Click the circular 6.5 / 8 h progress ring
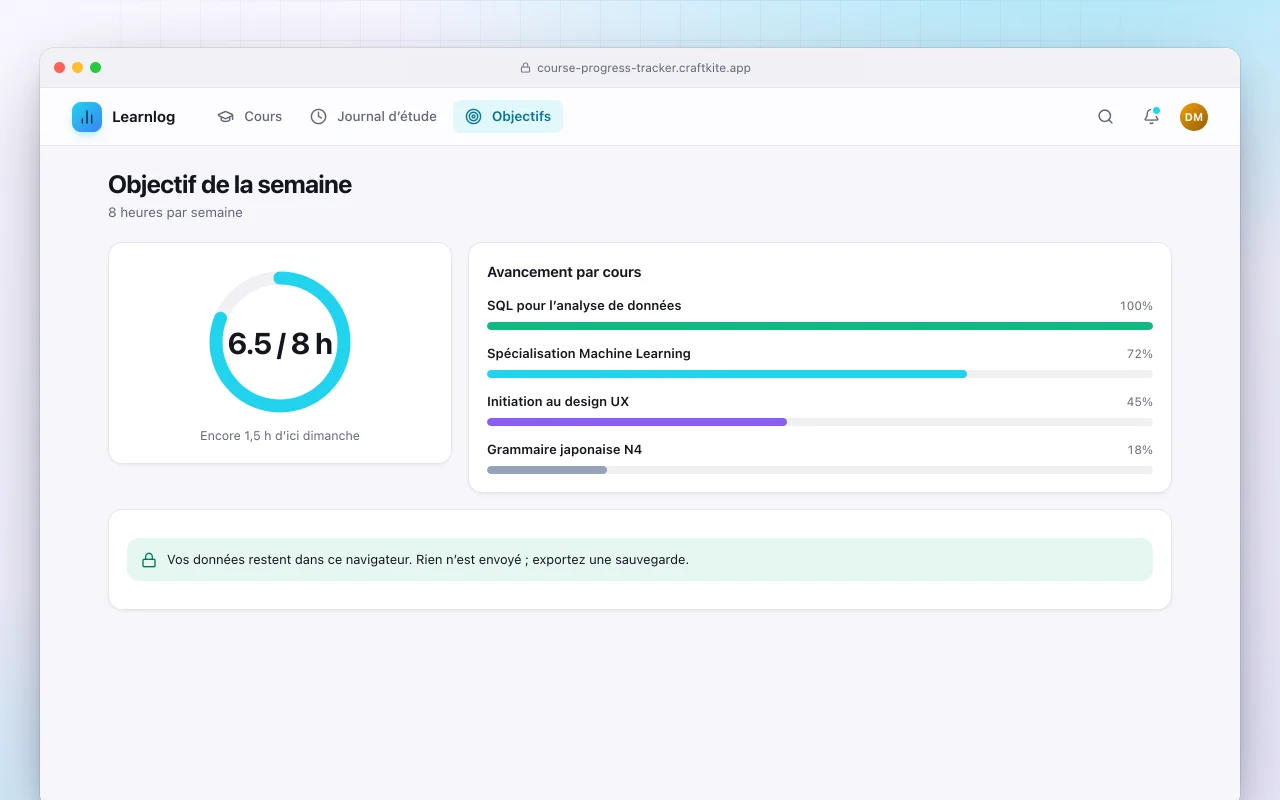This screenshot has width=1280, height=800. pos(280,342)
